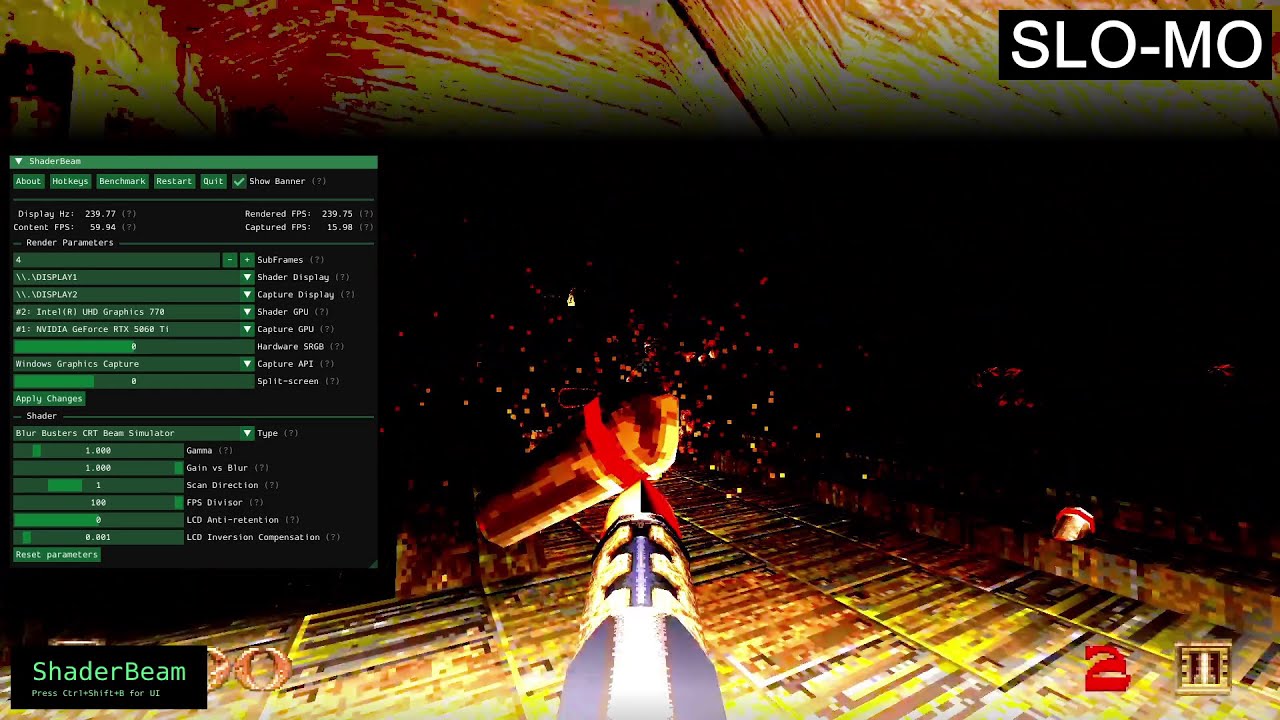The height and width of the screenshot is (720, 1280).
Task: Open the Shader Display dropdown
Action: point(247,277)
